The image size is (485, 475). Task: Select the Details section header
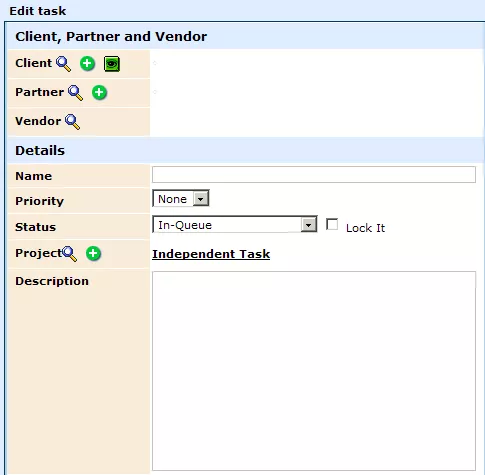[x=40, y=150]
